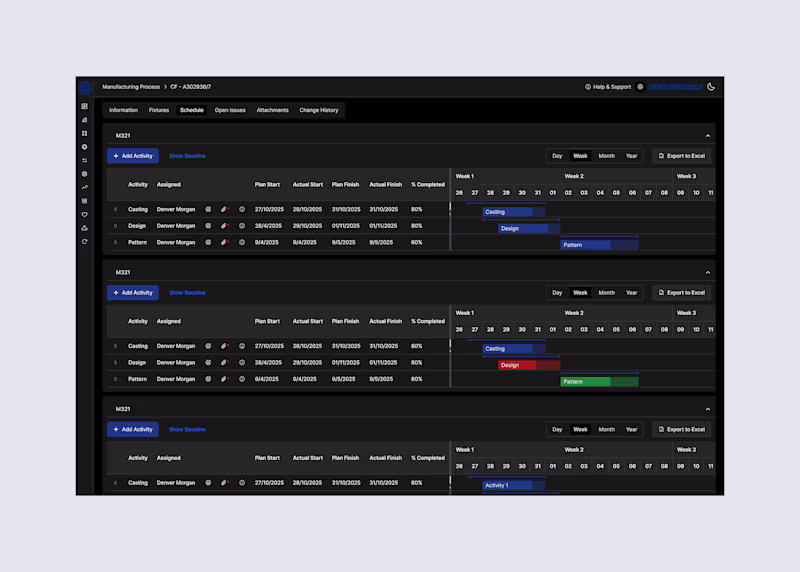Viewport: 800px width, 572px height.
Task: Open Help & Support
Action: pyautogui.click(x=608, y=87)
